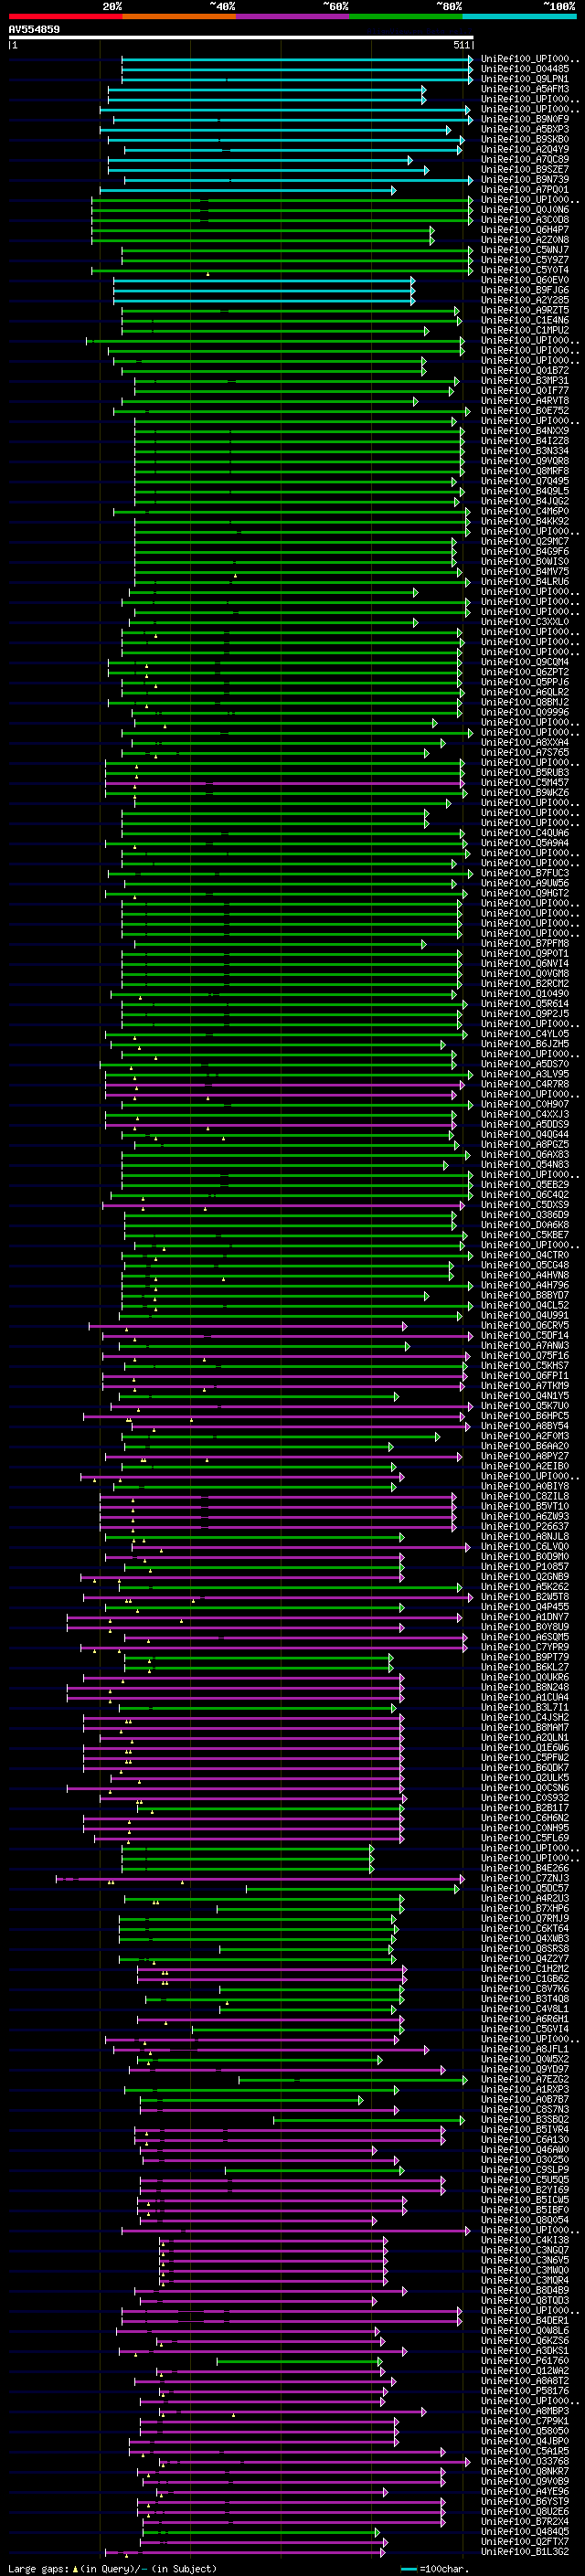Select the UniRef100_B3MP31 label
Screen dimensions: 585x2576
tap(524, 380)
